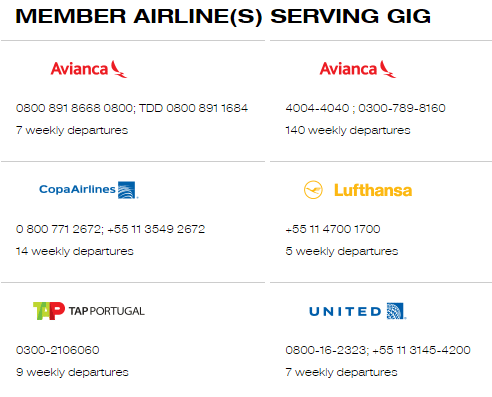Click Avianca phone 4004-4040 text
This screenshot has height=397, width=492.
click(317, 108)
